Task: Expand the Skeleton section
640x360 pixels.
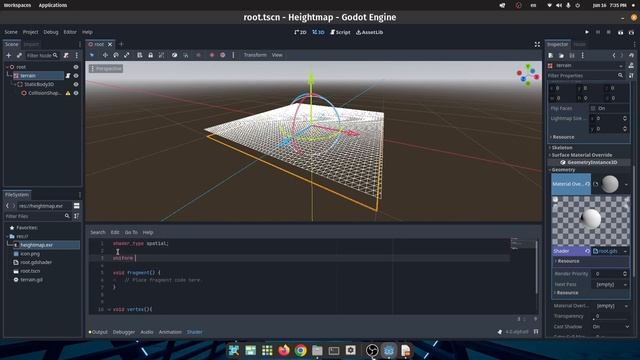Action: coord(562,147)
